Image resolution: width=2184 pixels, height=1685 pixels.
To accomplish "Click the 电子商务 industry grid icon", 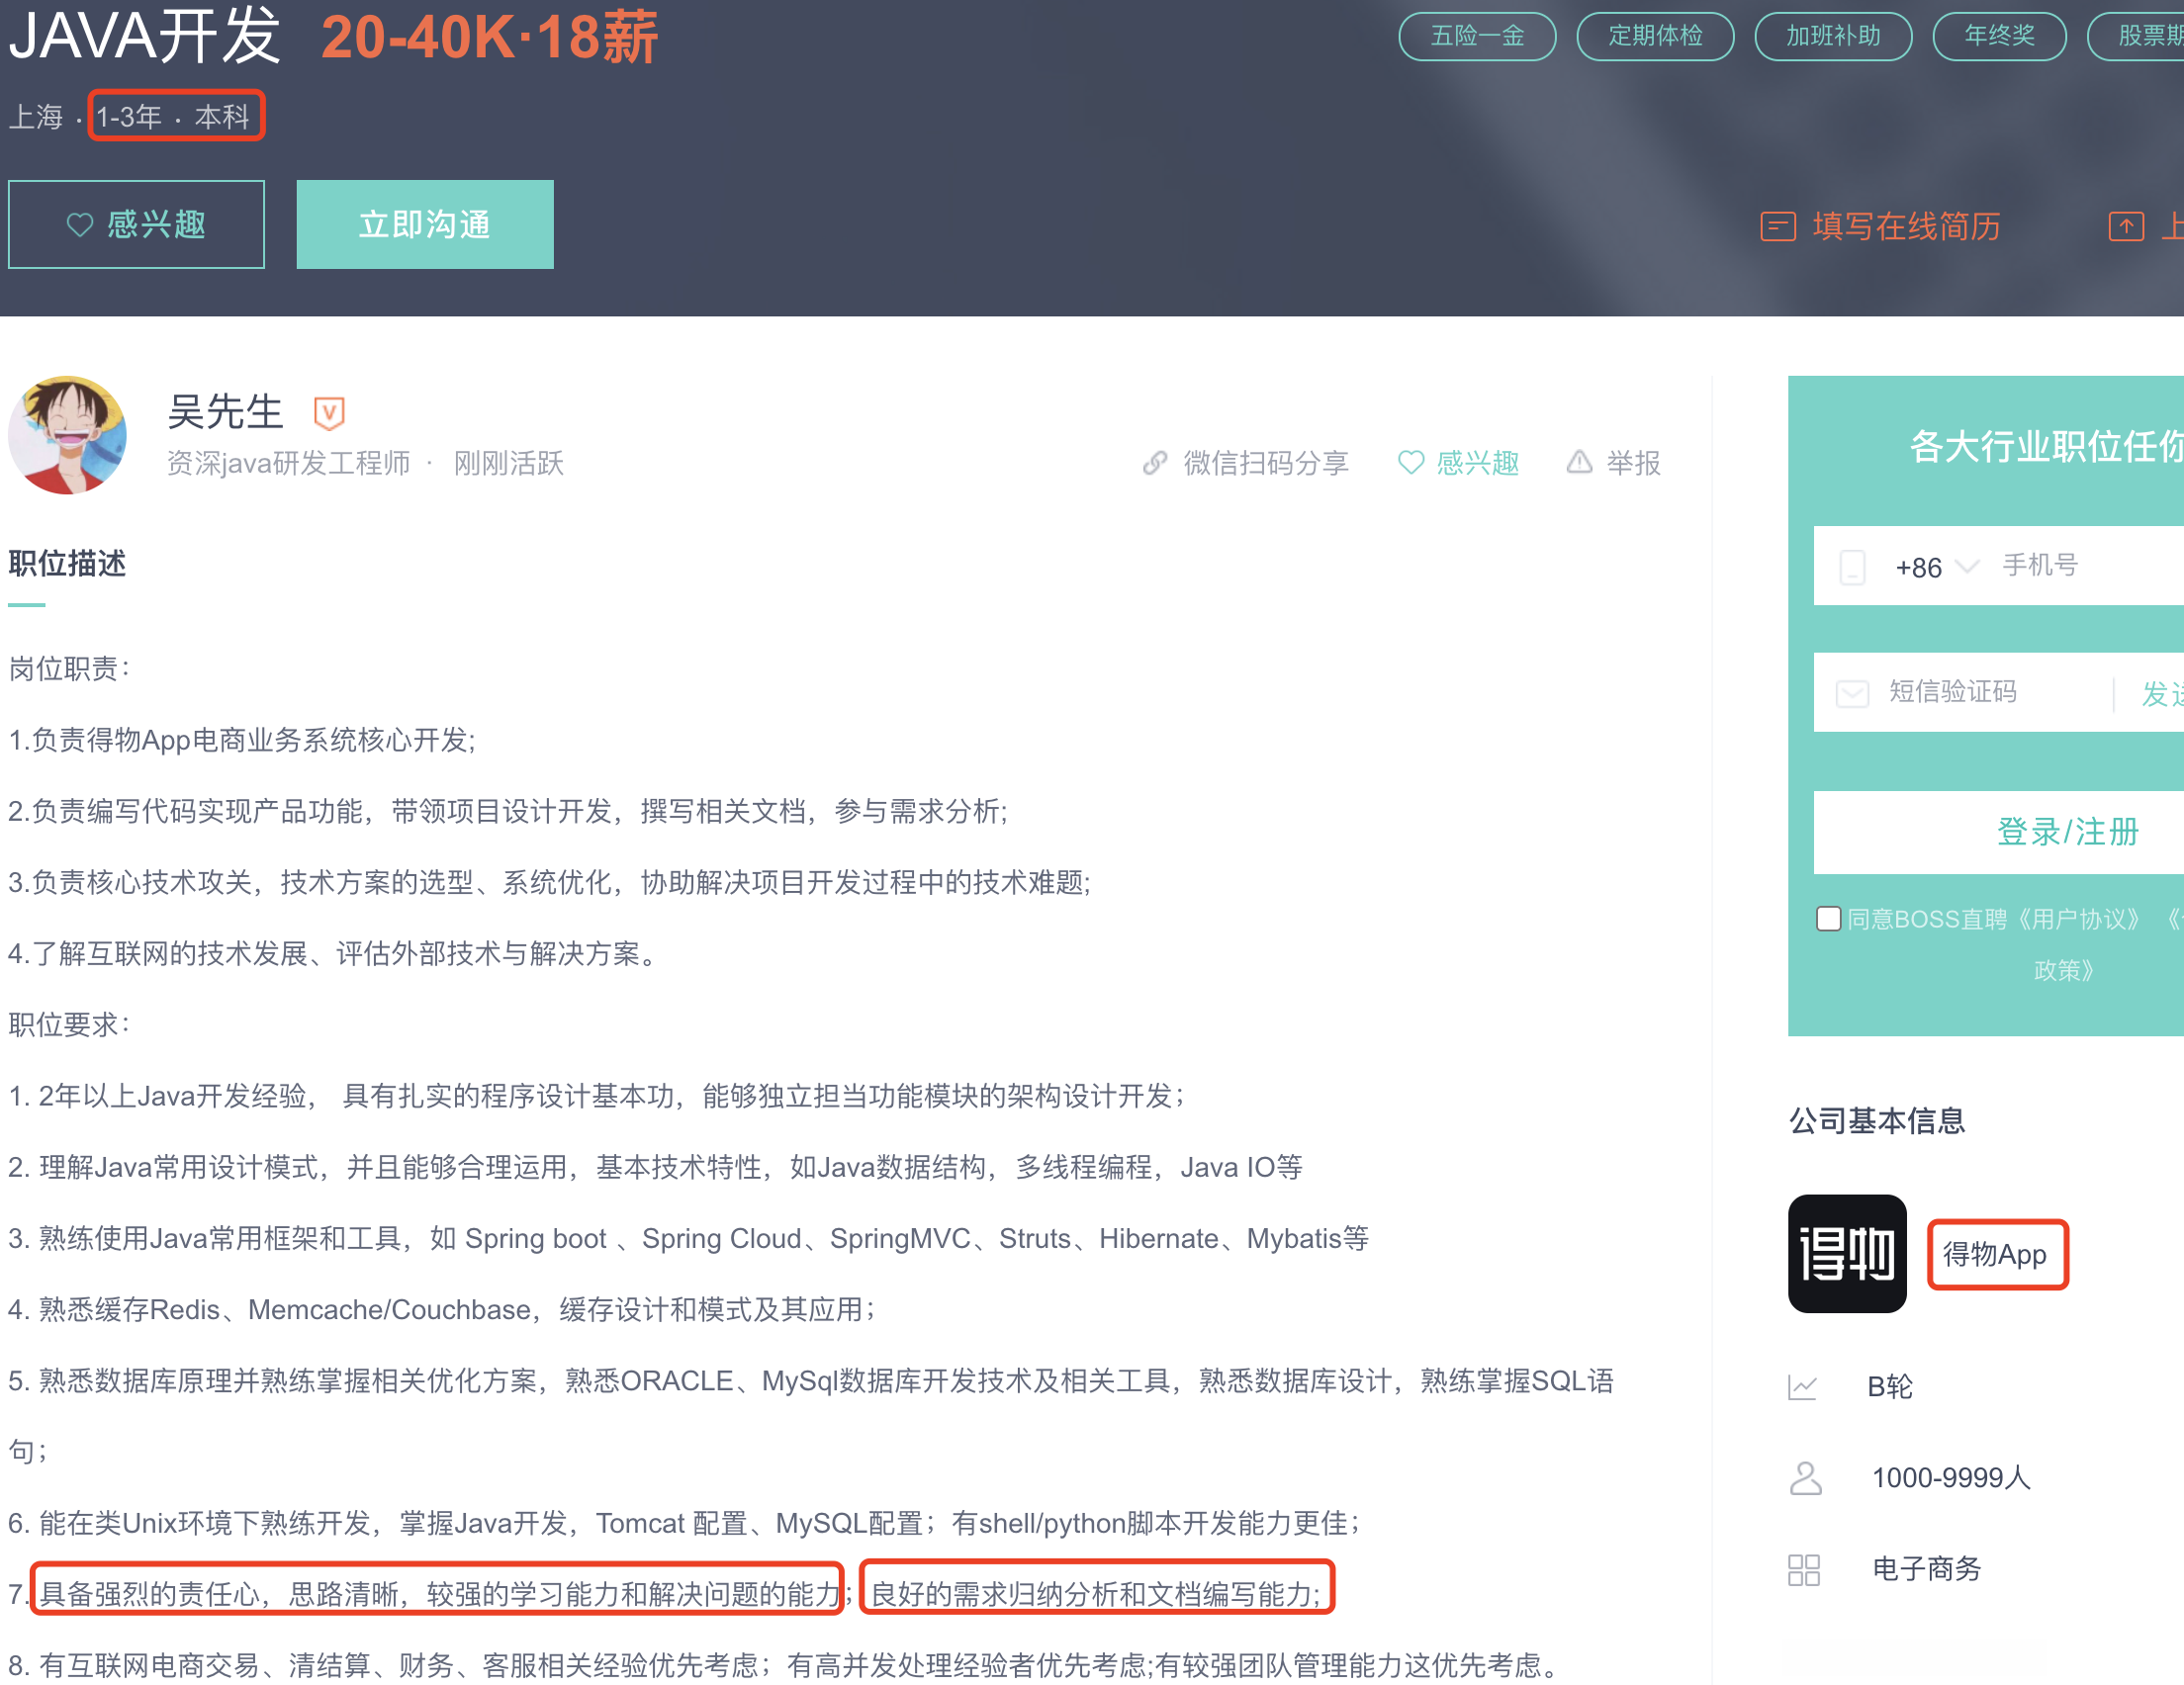I will coord(1803,1568).
